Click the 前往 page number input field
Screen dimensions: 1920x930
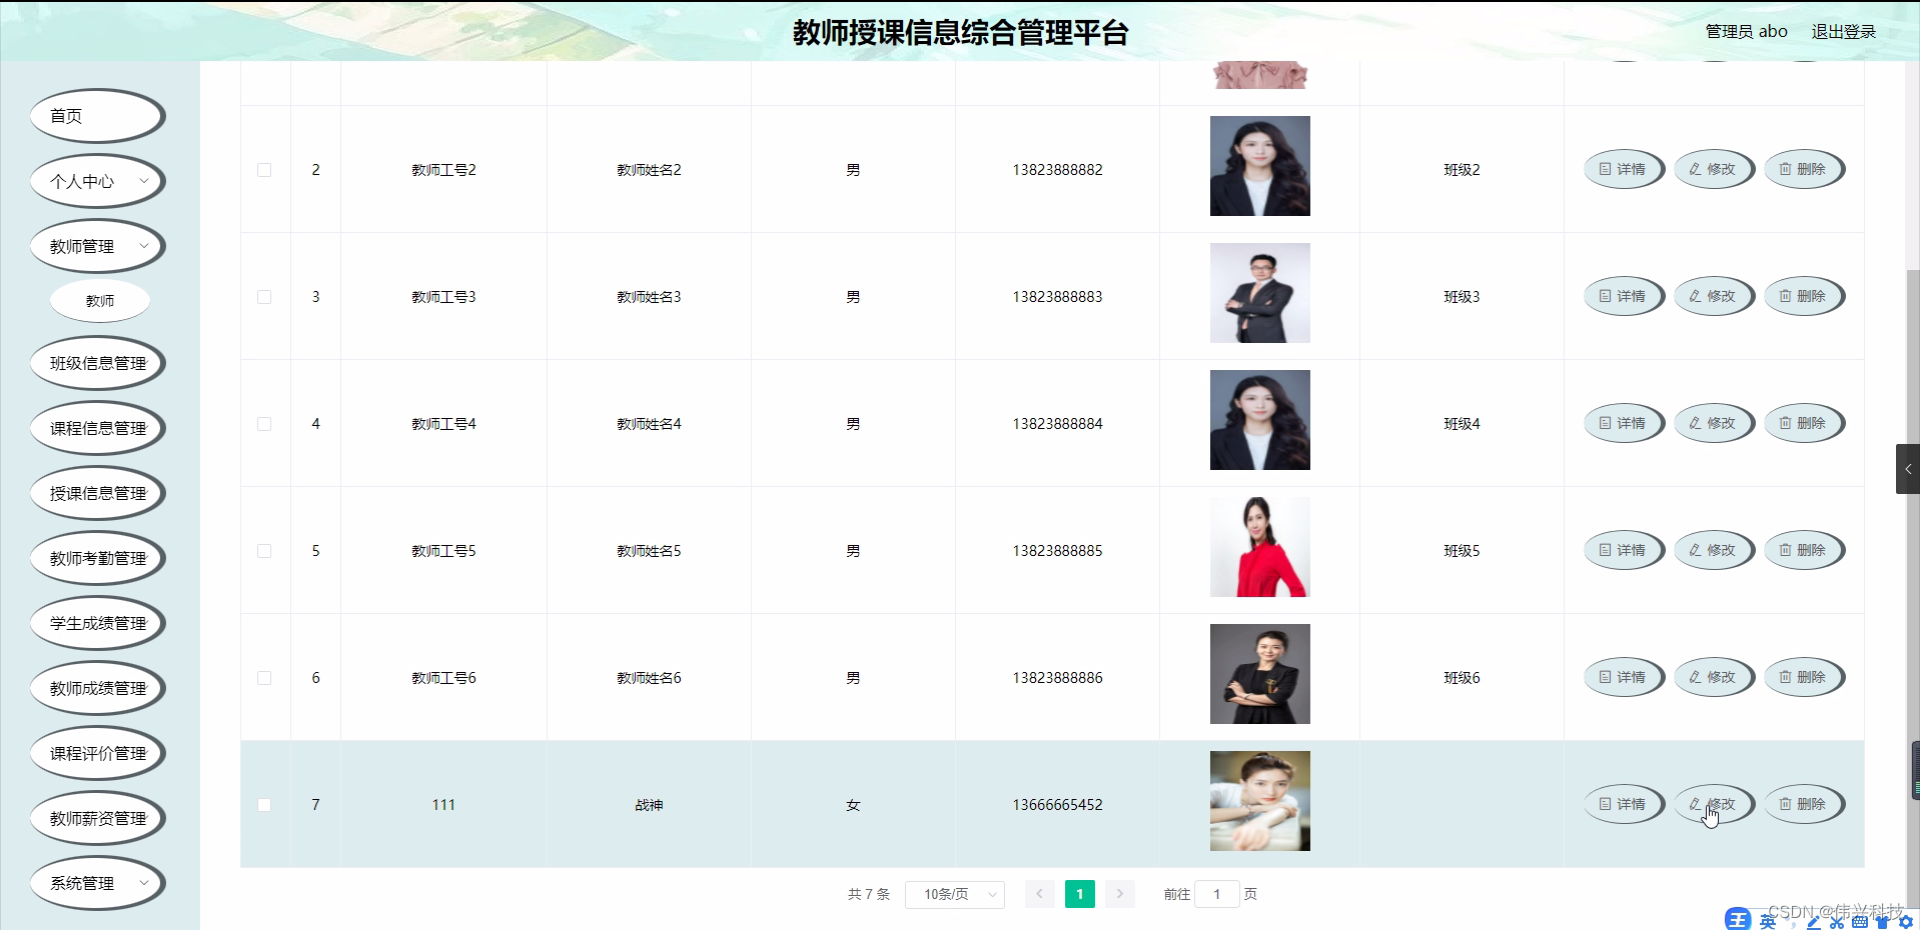pos(1216,894)
